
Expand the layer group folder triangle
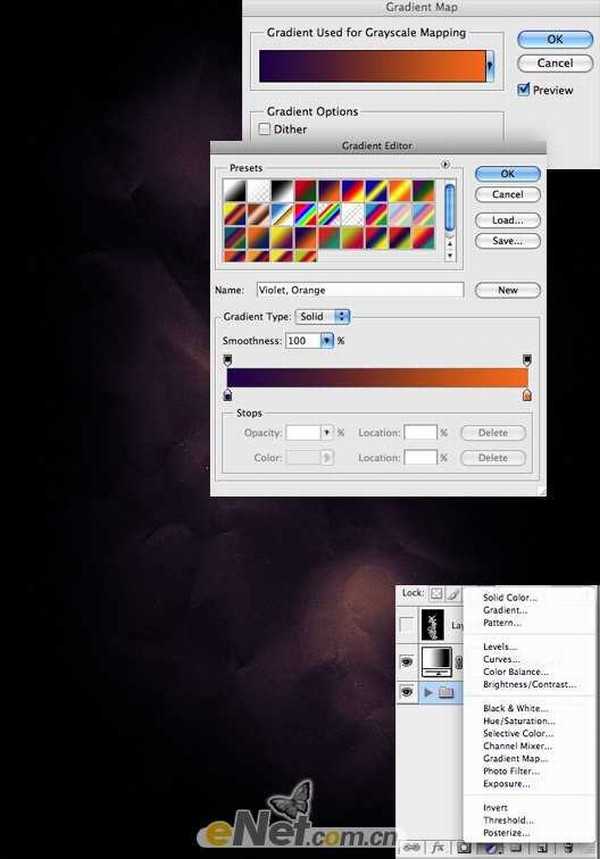pos(427,691)
